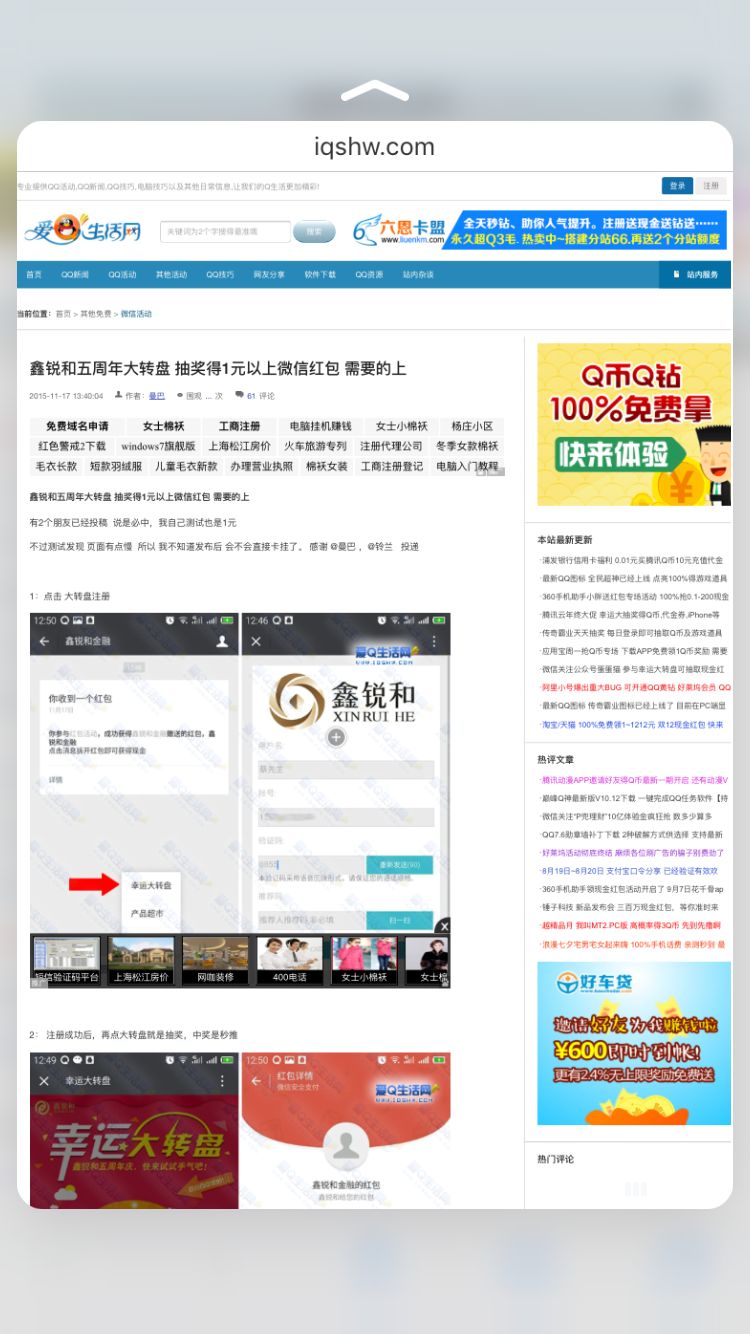This screenshot has height=1334, width=750.
Task: Open the 短信验证码平台 ad thumbnail
Action: pyautogui.click(x=67, y=960)
